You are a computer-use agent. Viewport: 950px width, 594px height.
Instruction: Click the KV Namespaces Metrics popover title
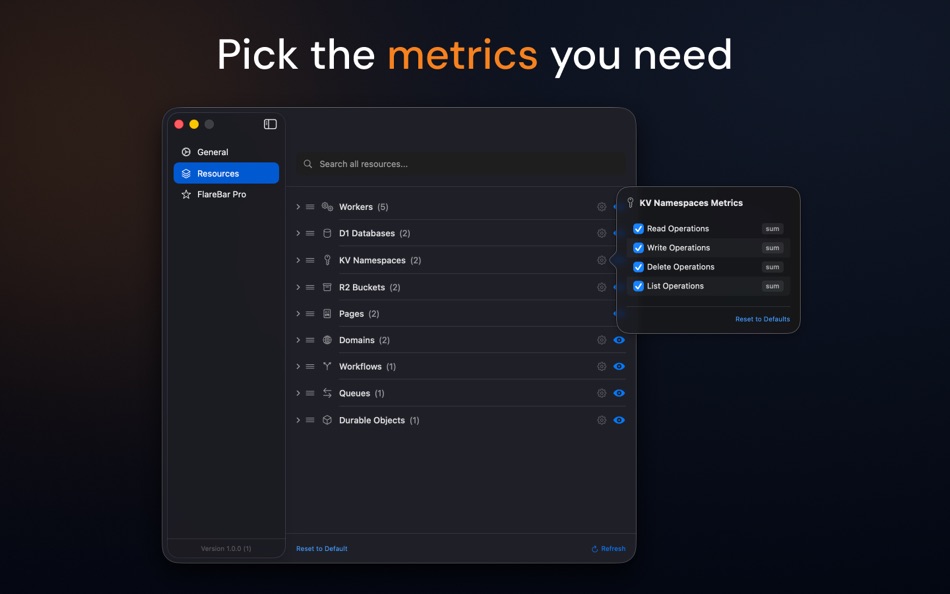691,203
